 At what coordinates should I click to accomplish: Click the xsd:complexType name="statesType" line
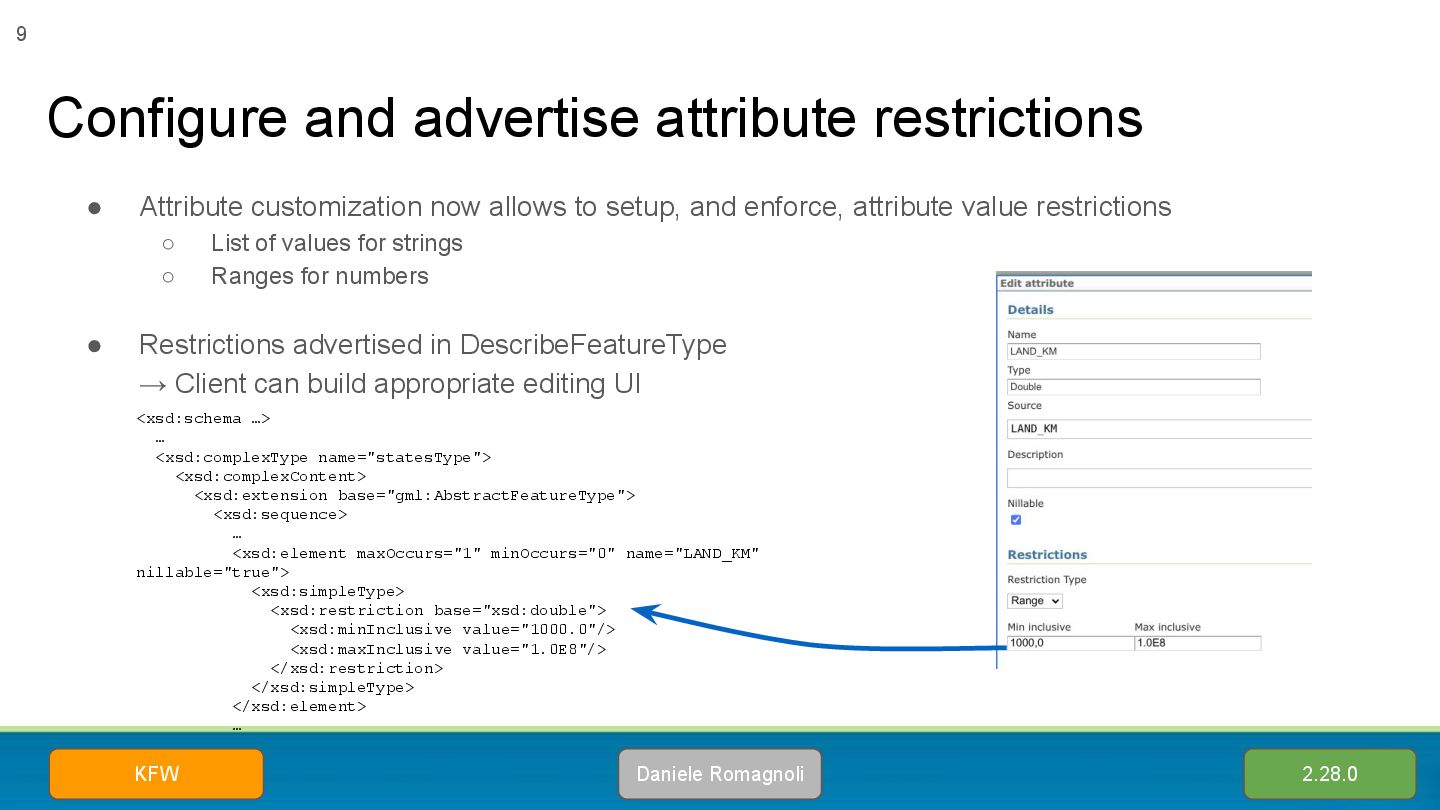pyautogui.click(x=324, y=458)
